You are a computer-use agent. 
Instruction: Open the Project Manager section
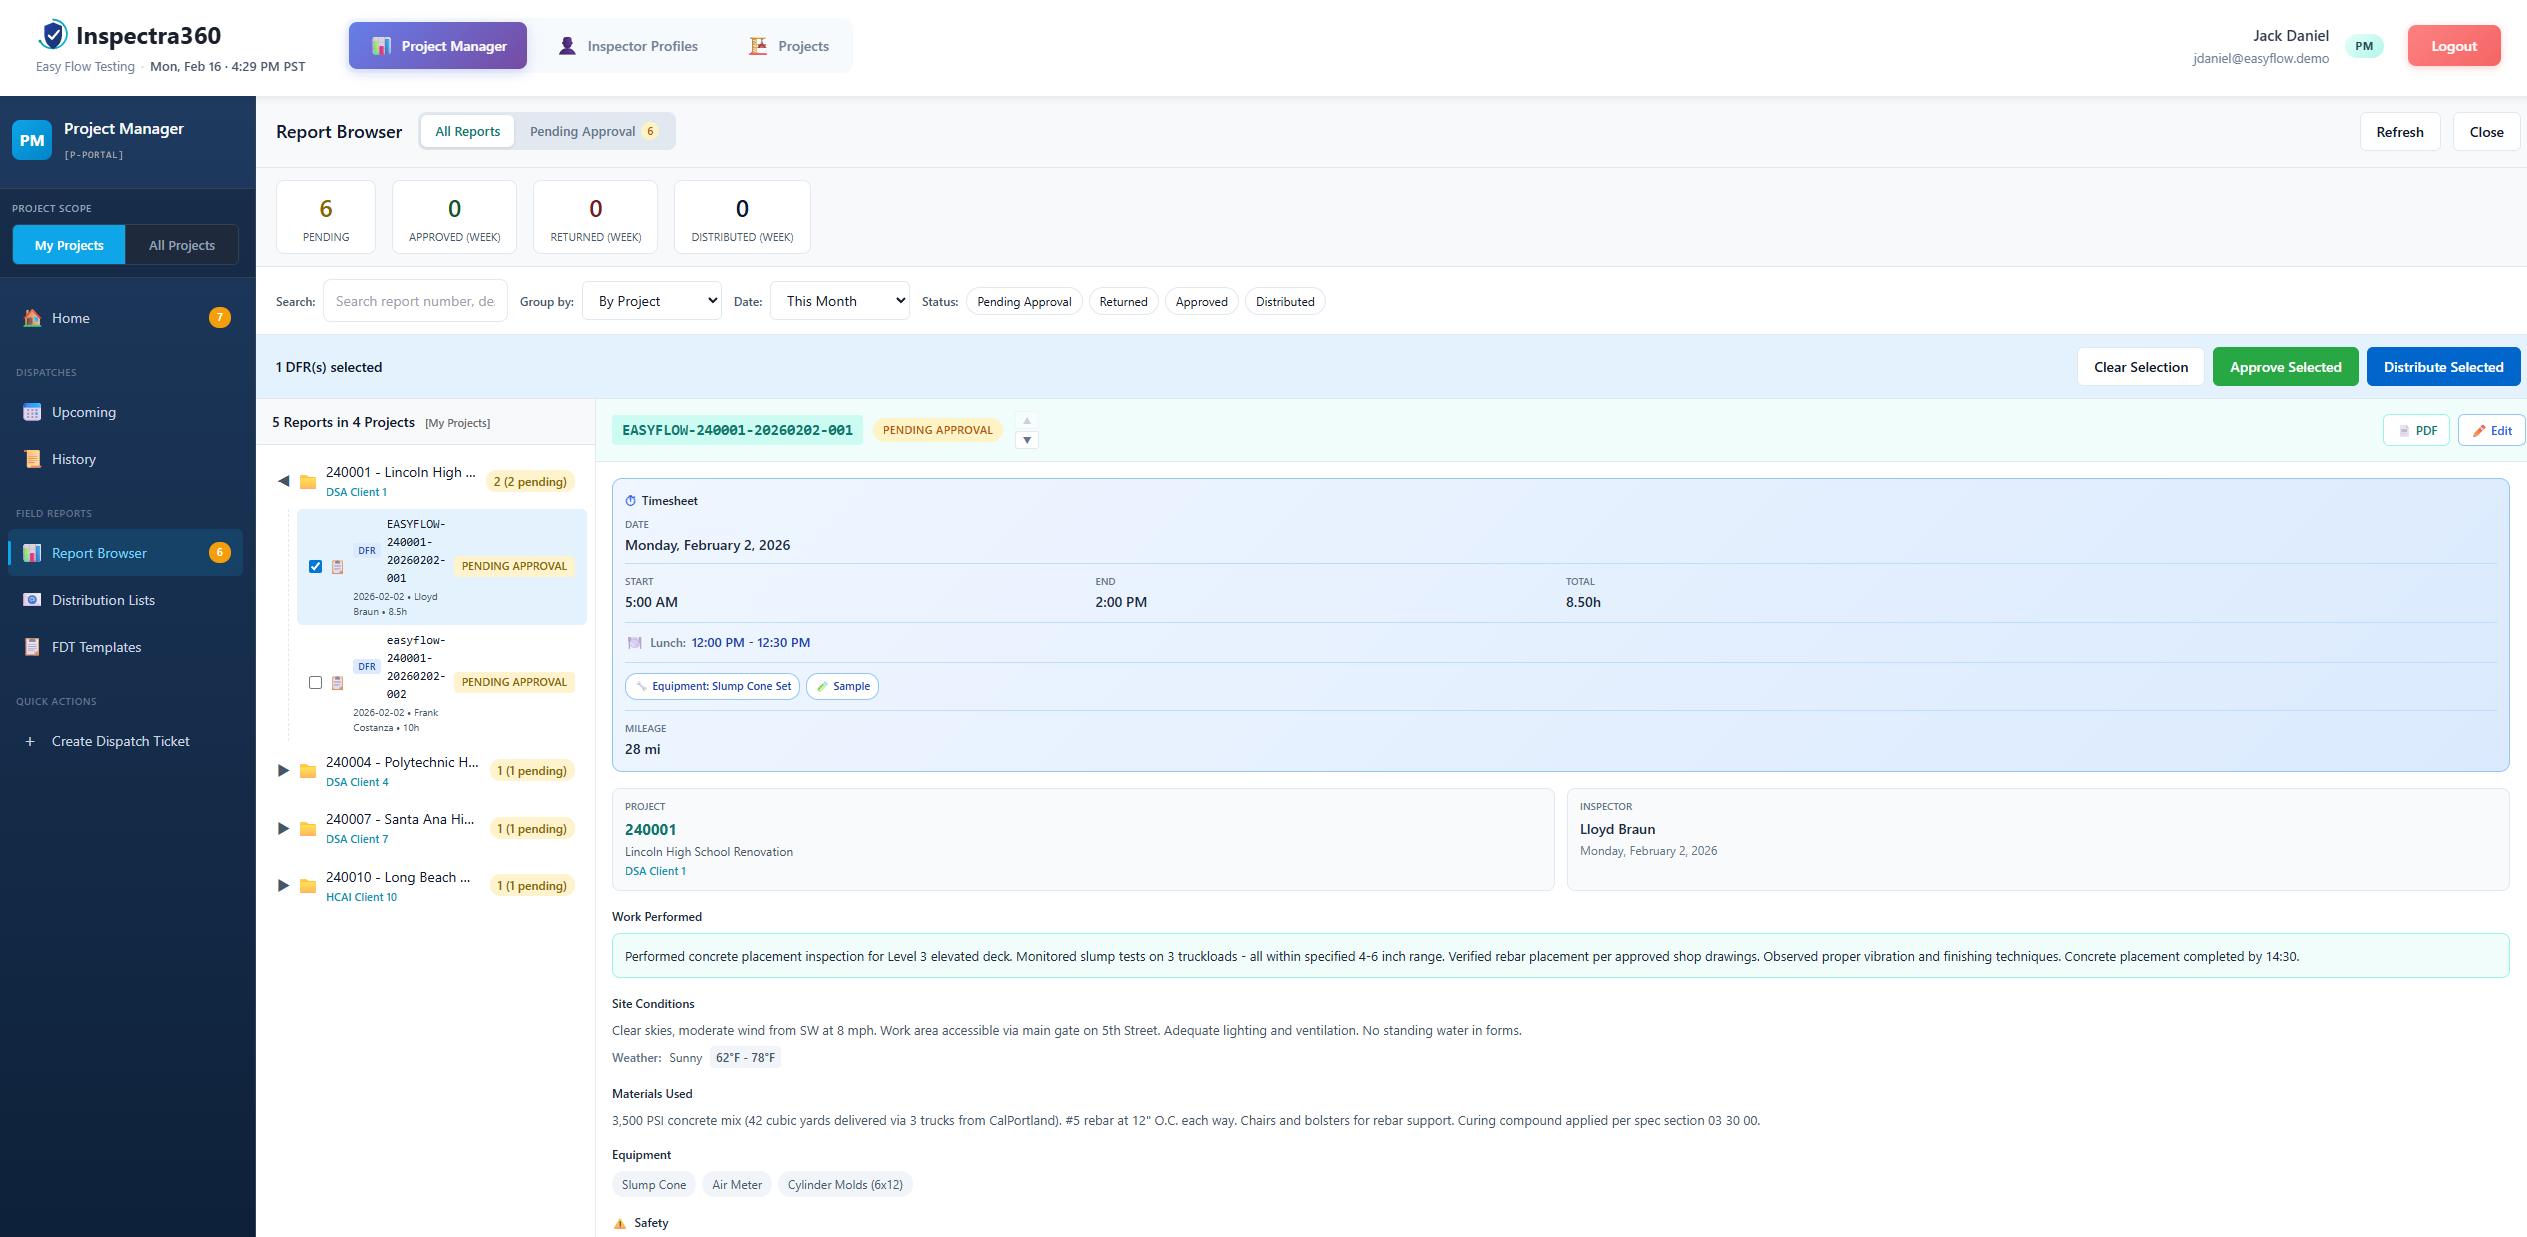coord(437,45)
